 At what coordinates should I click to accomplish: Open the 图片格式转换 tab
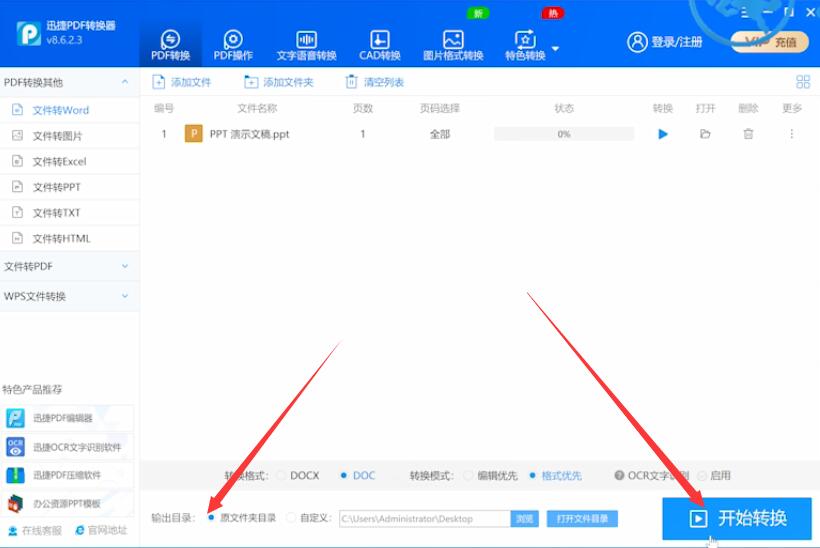453,45
